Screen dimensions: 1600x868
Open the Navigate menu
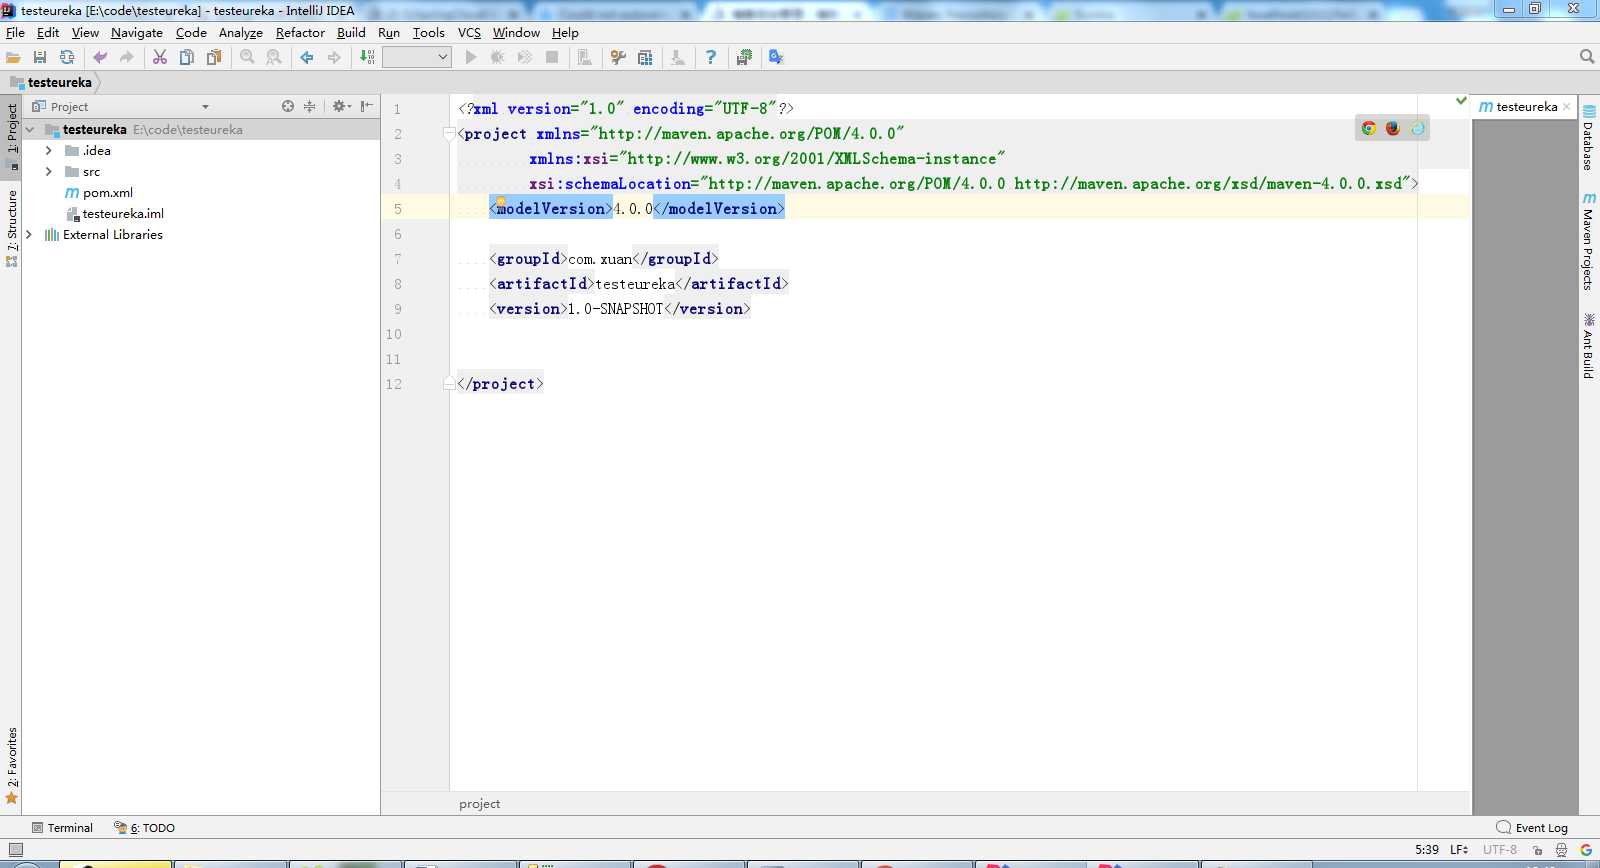(137, 33)
